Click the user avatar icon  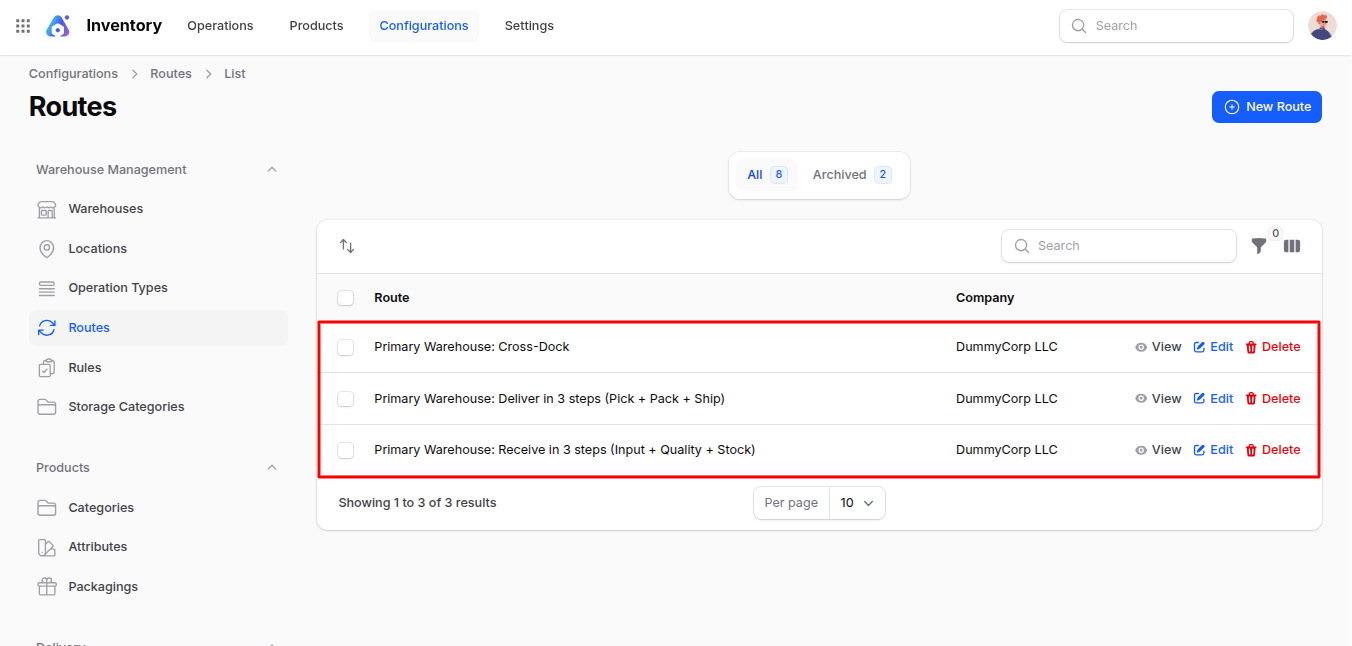[x=1322, y=26]
